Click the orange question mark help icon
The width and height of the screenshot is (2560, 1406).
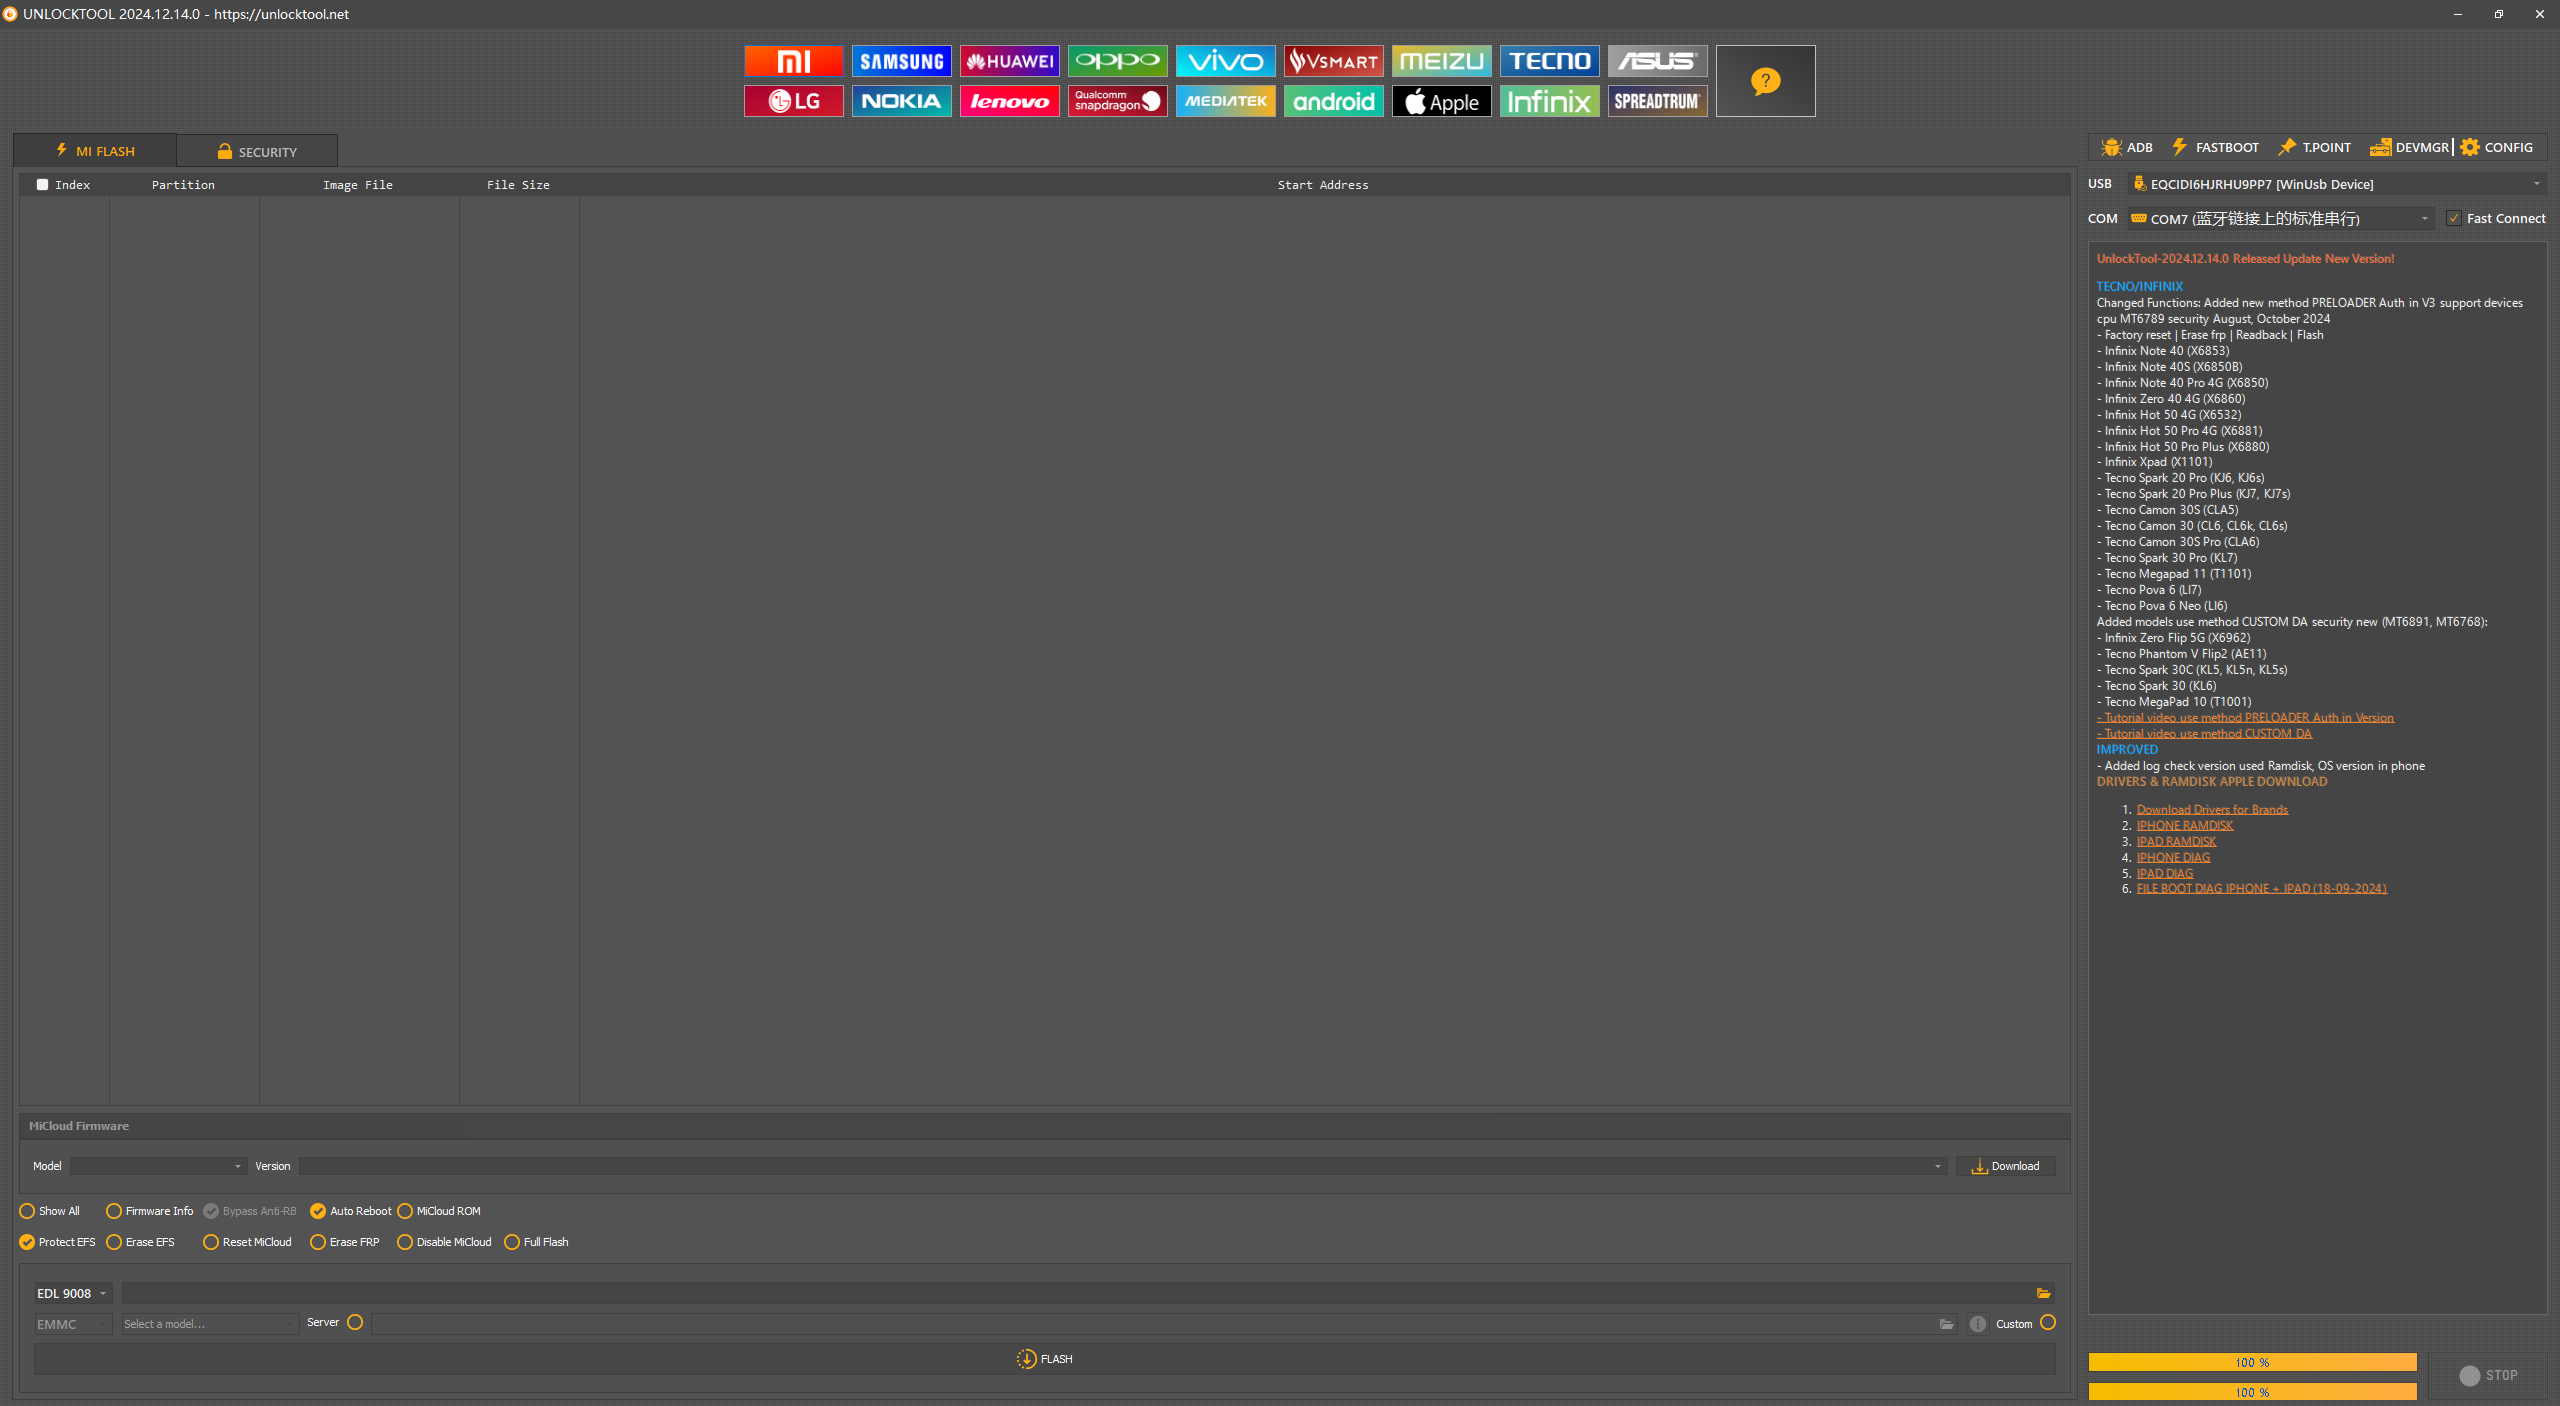point(1765,81)
